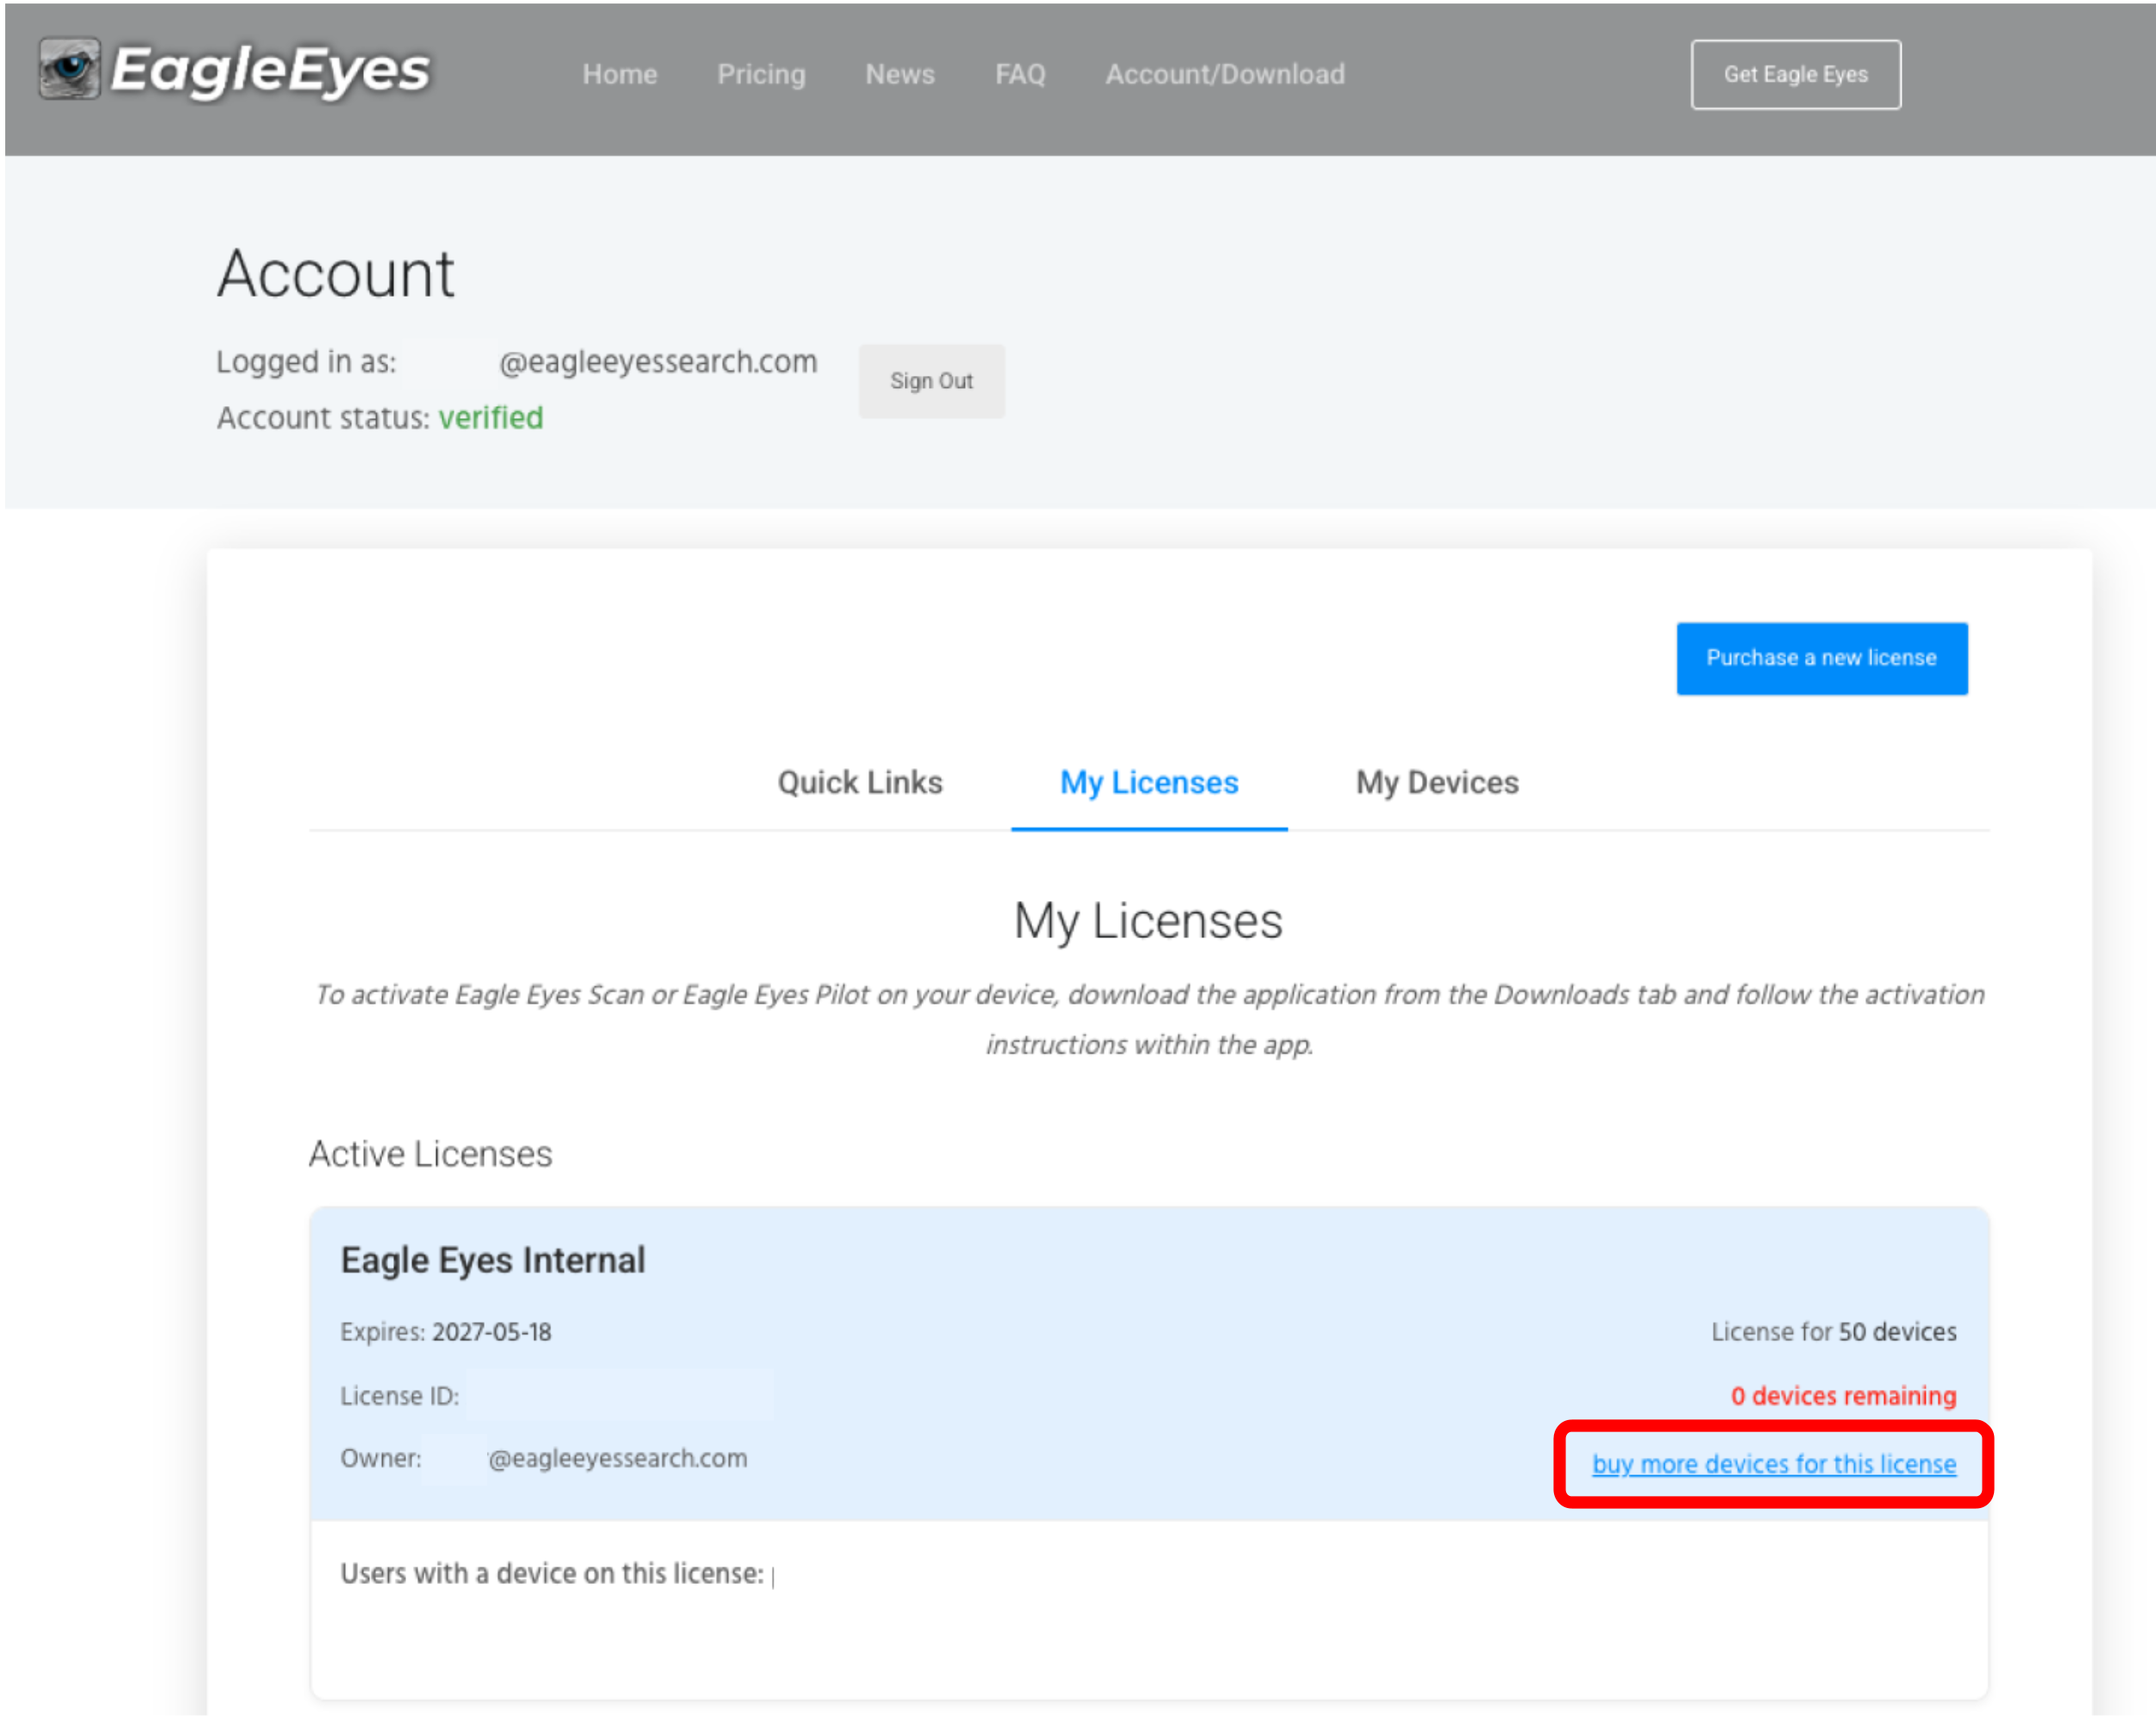Go to the Pricing page
Viewport: 2156px width, 1721px height.
[760, 74]
